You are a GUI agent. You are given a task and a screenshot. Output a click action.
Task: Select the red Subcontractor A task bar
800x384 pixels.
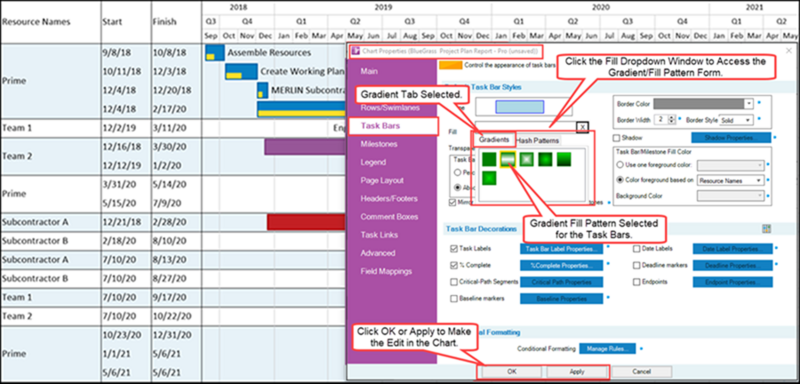[307, 222]
